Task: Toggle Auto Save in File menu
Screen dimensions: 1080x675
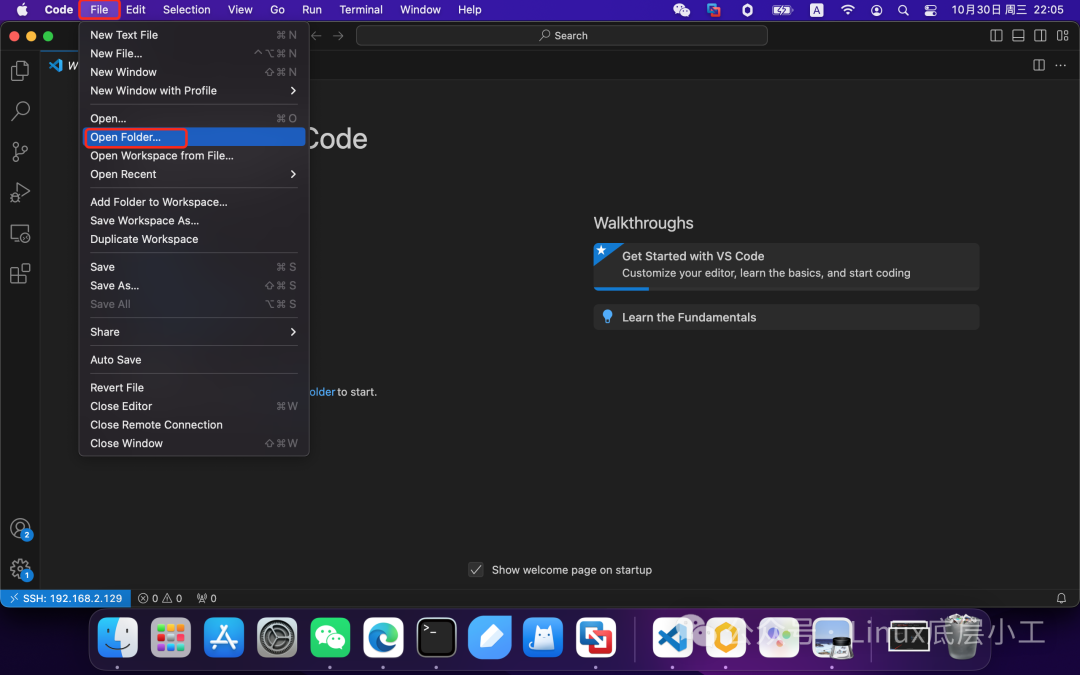Action: pos(194,360)
